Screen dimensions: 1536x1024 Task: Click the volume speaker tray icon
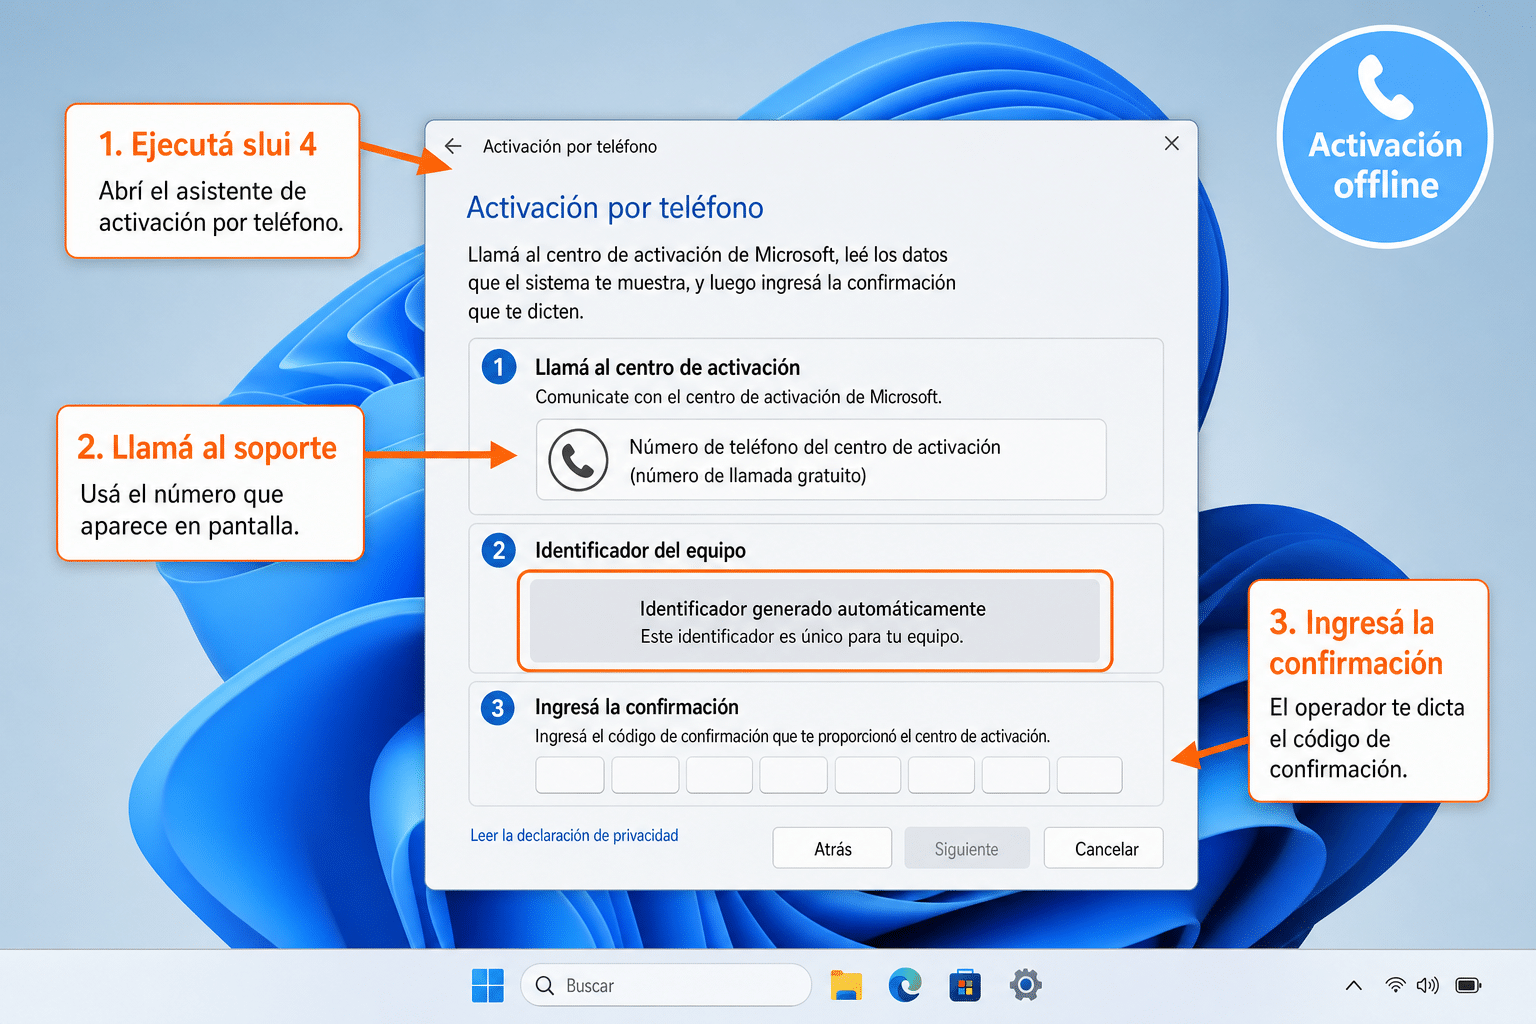pyautogui.click(x=1427, y=985)
